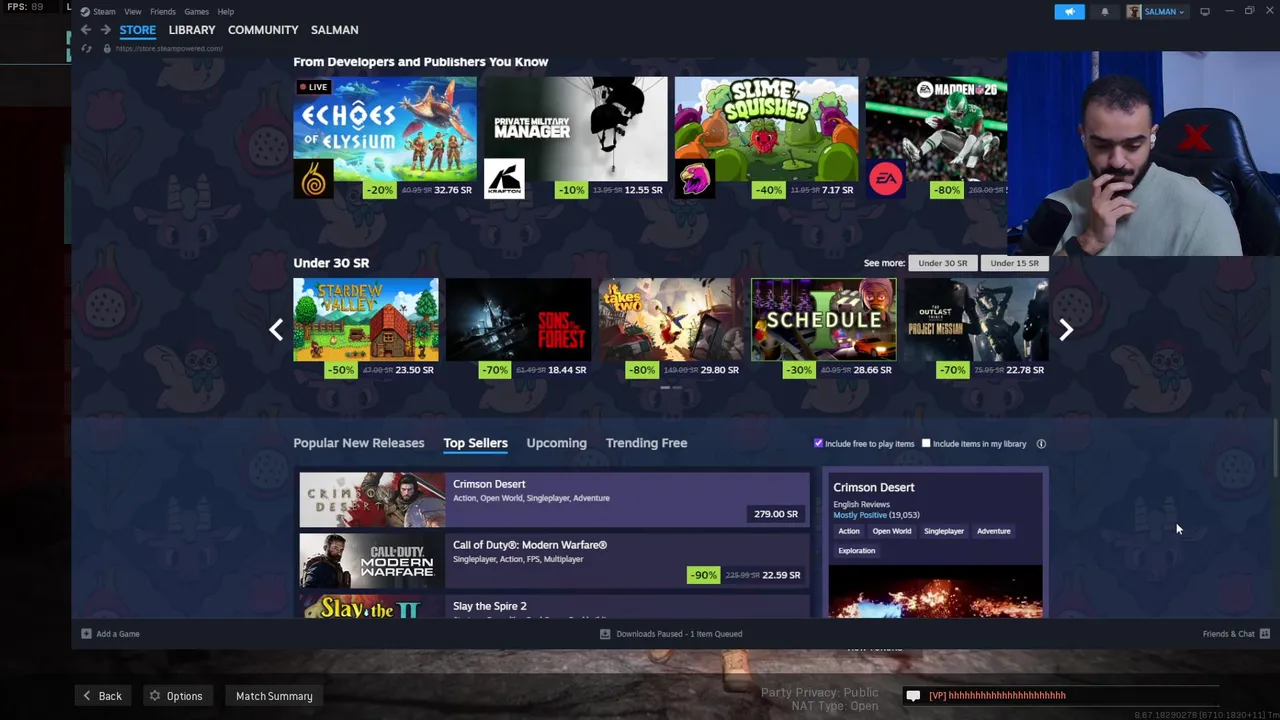Viewport: 1280px width, 720px height.
Task: Open Call of Duty Modern Warfare row
Action: click(x=554, y=561)
